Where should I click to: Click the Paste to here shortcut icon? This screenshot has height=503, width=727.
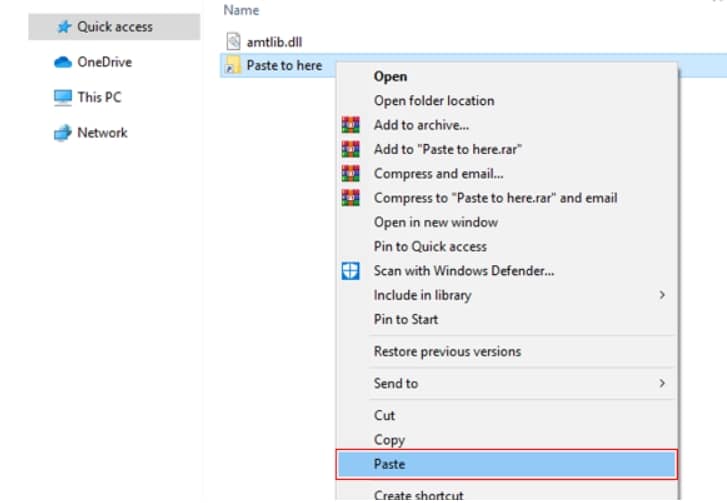pyautogui.click(x=233, y=66)
